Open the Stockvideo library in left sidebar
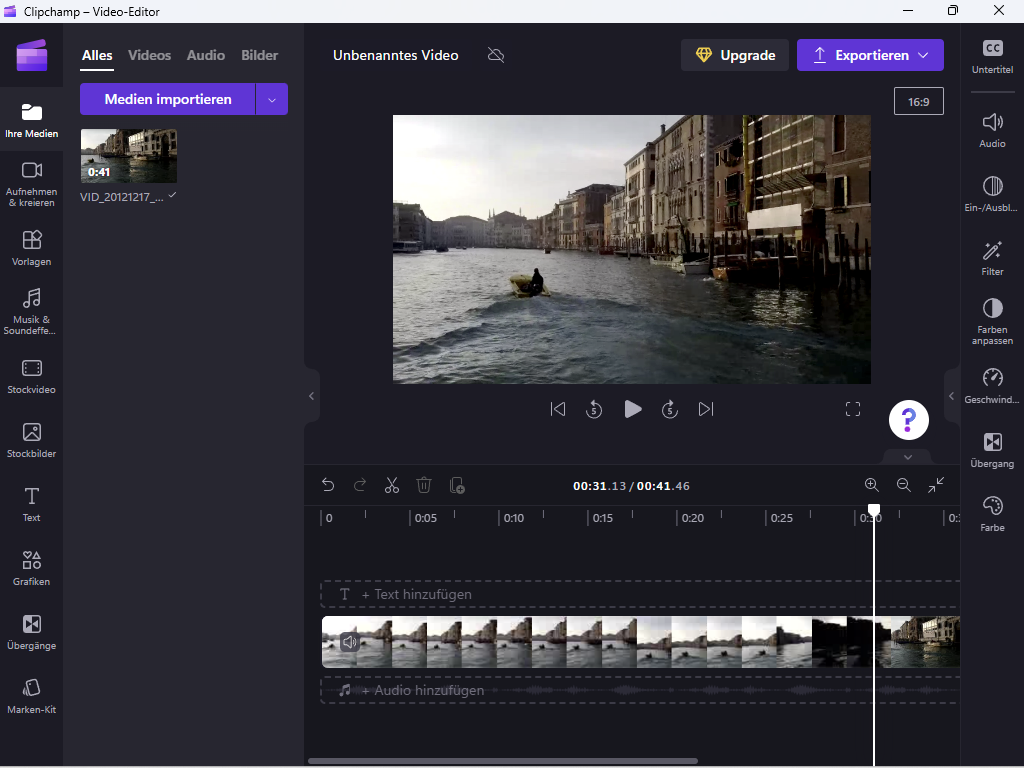The width and height of the screenshot is (1024, 768). [31, 376]
